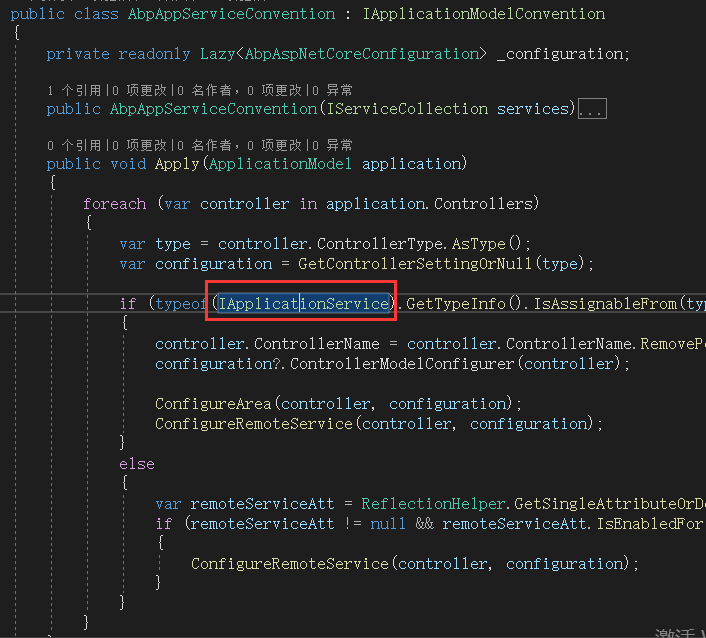
Task: Click the null keyword in the condition
Action: pos(388,524)
